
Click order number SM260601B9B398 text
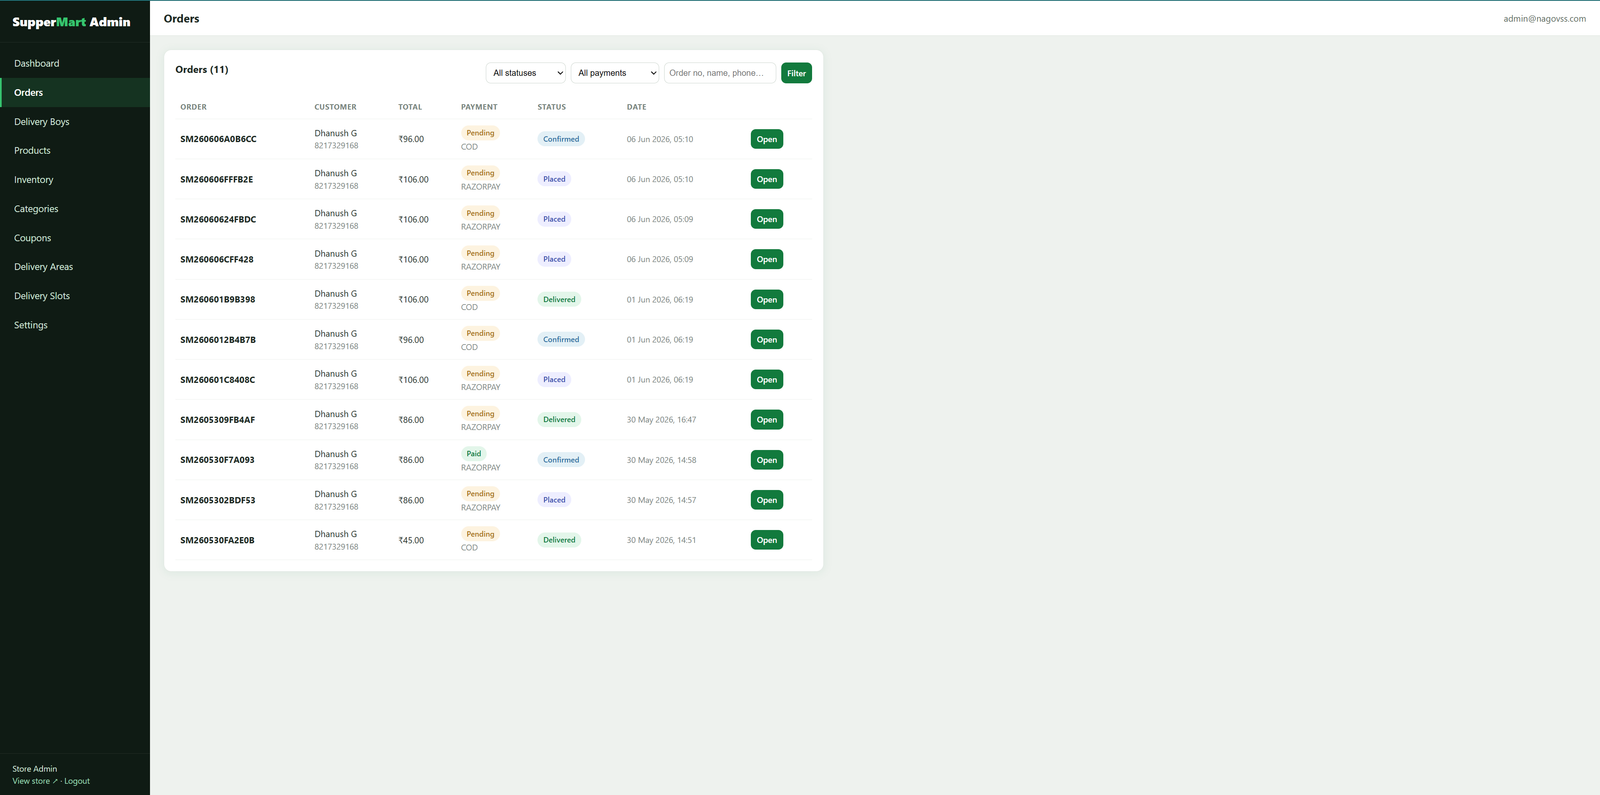click(217, 299)
